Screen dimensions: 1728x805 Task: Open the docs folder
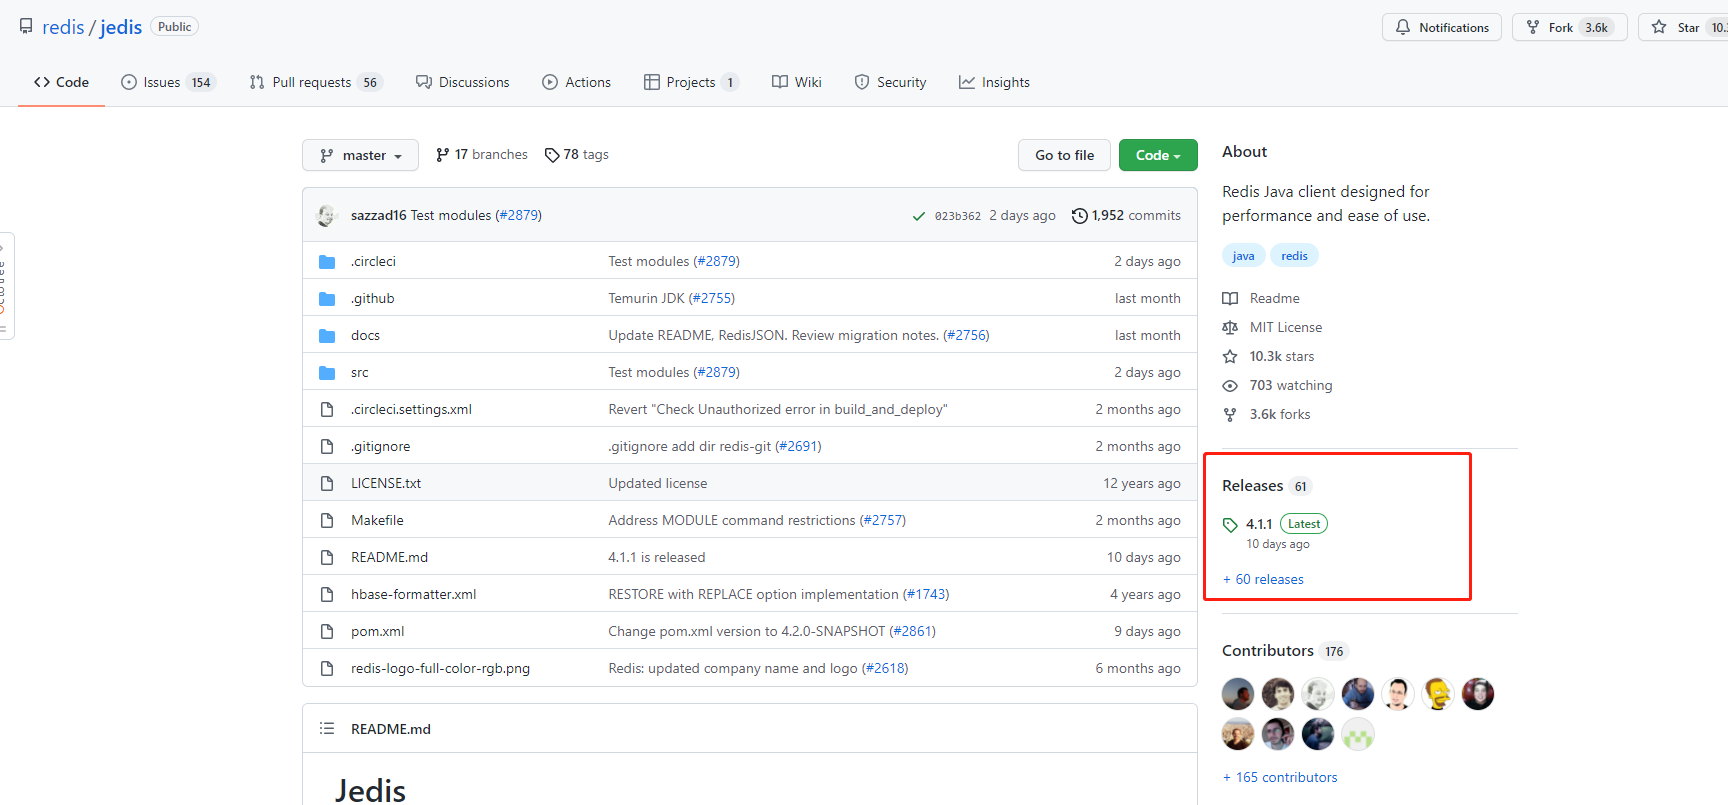pos(365,335)
